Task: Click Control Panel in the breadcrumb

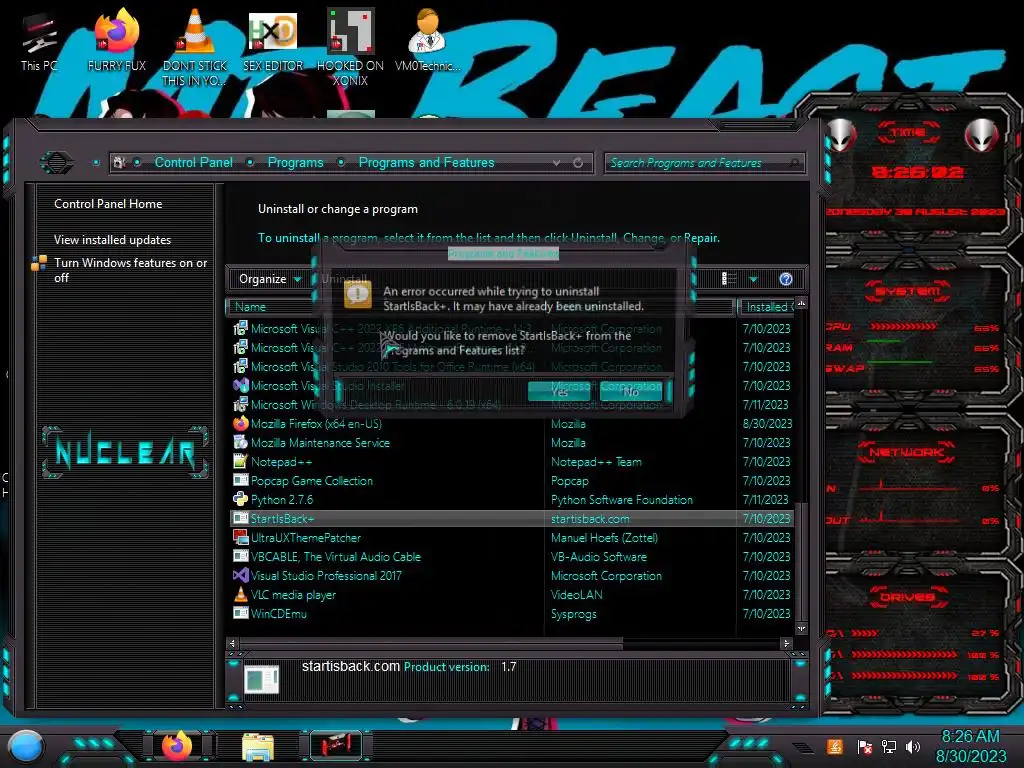Action: click(x=193, y=163)
